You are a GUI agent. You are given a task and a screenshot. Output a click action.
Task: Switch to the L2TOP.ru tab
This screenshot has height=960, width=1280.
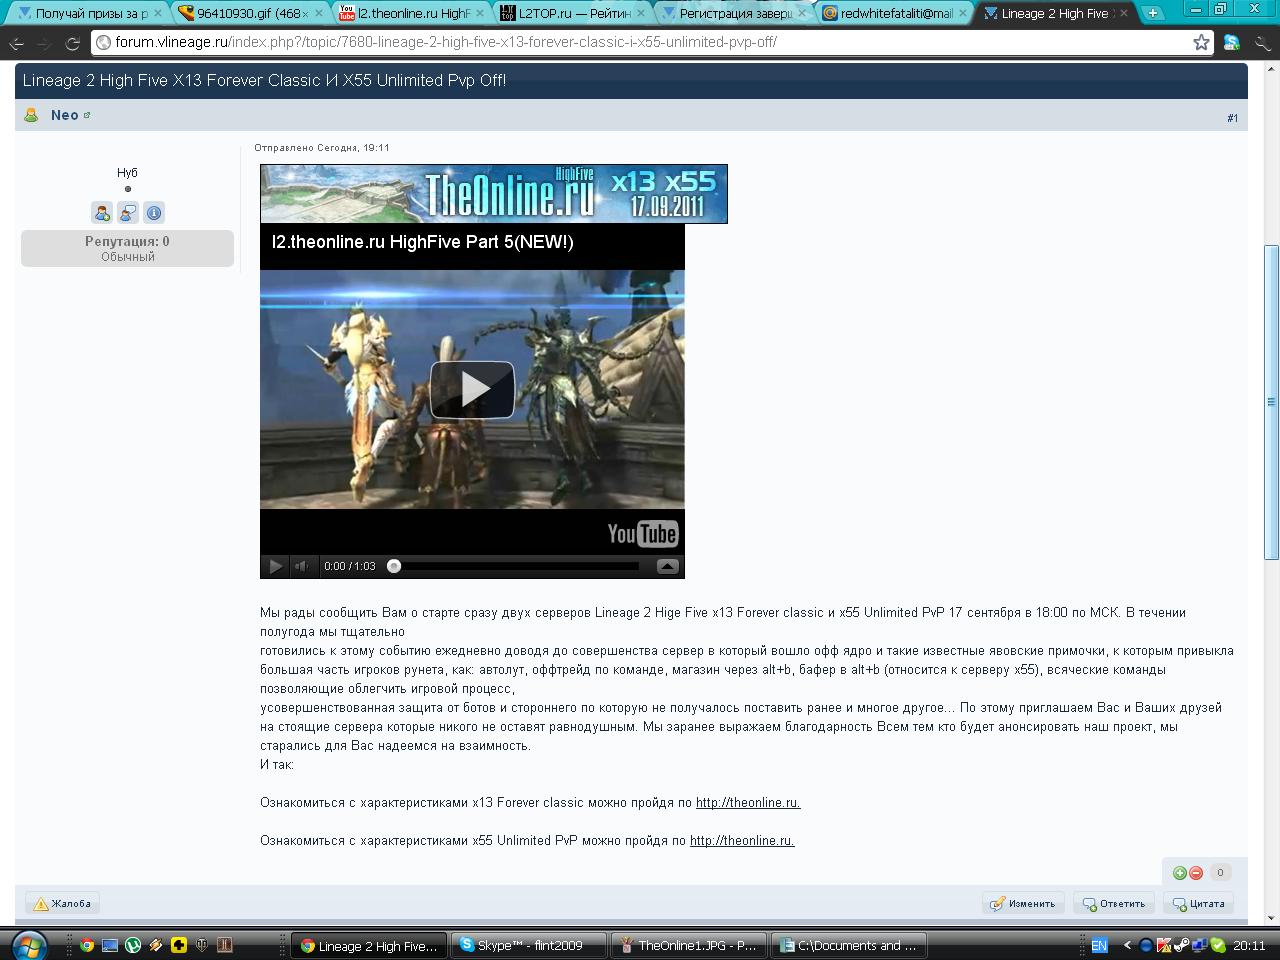573,13
